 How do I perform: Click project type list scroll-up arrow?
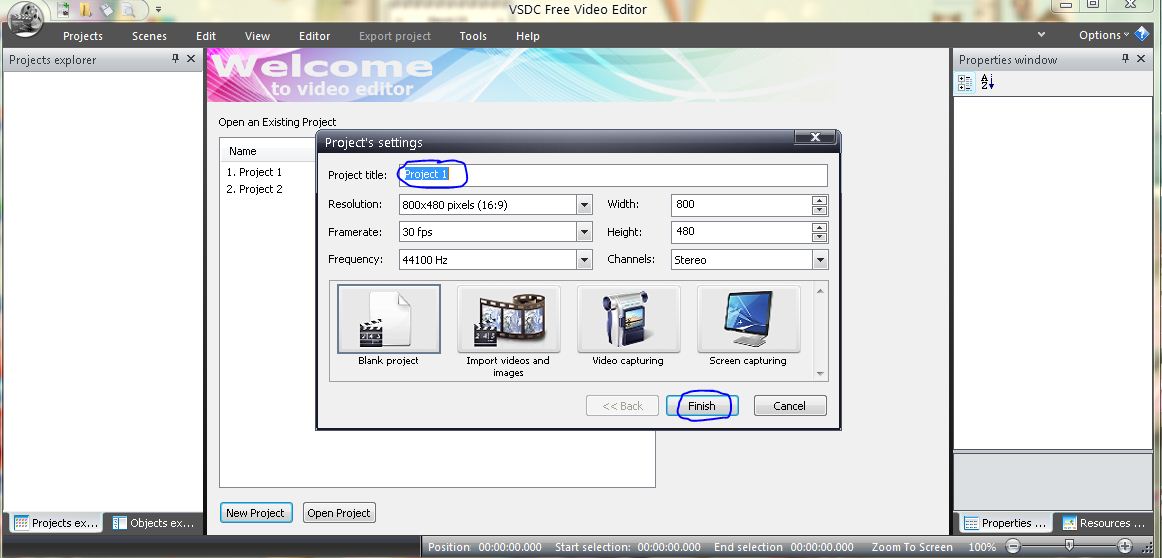point(820,290)
